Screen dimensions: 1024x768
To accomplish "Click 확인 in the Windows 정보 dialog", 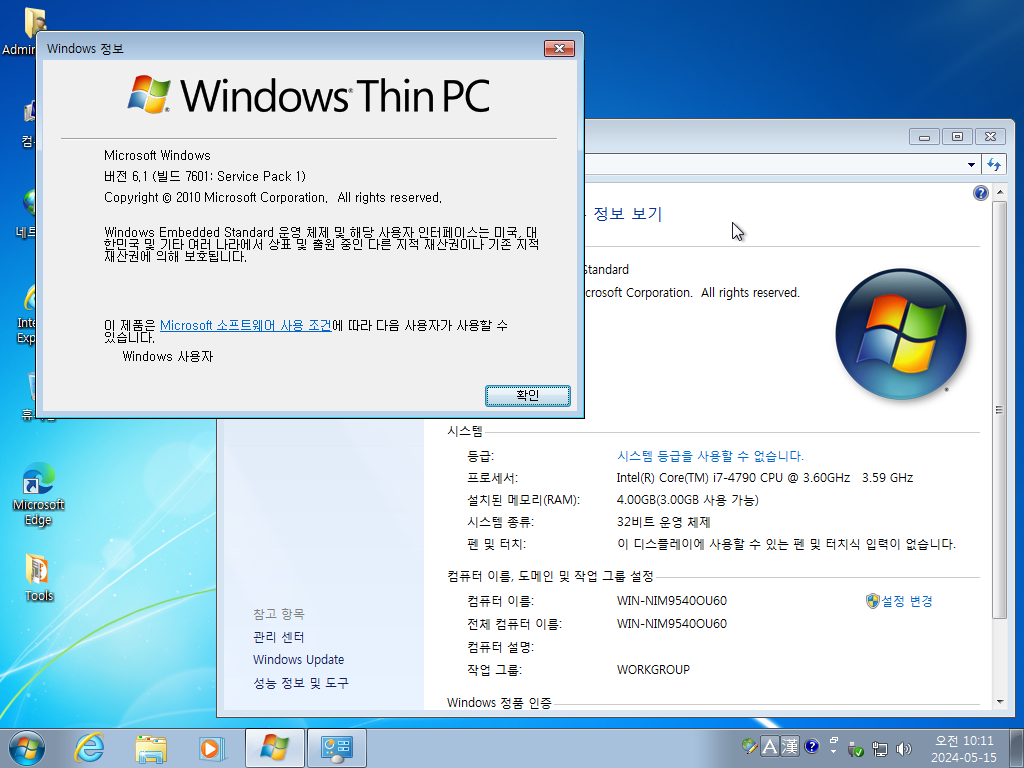I will pos(528,395).
